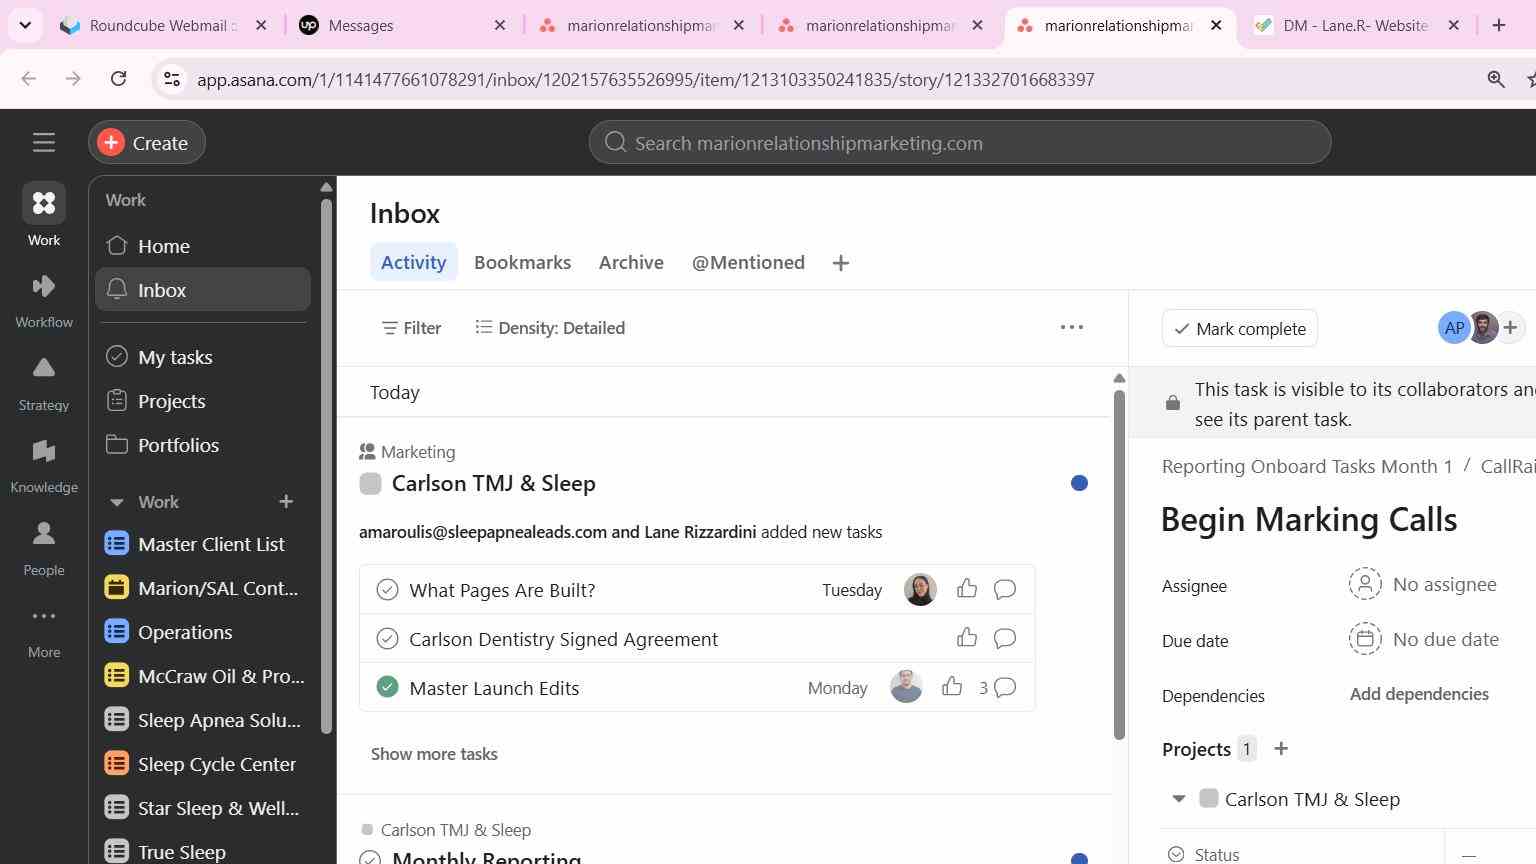Screen dimensions: 1536x864
Task: Toggle the hamburger sidebar menu
Action: tap(44, 142)
